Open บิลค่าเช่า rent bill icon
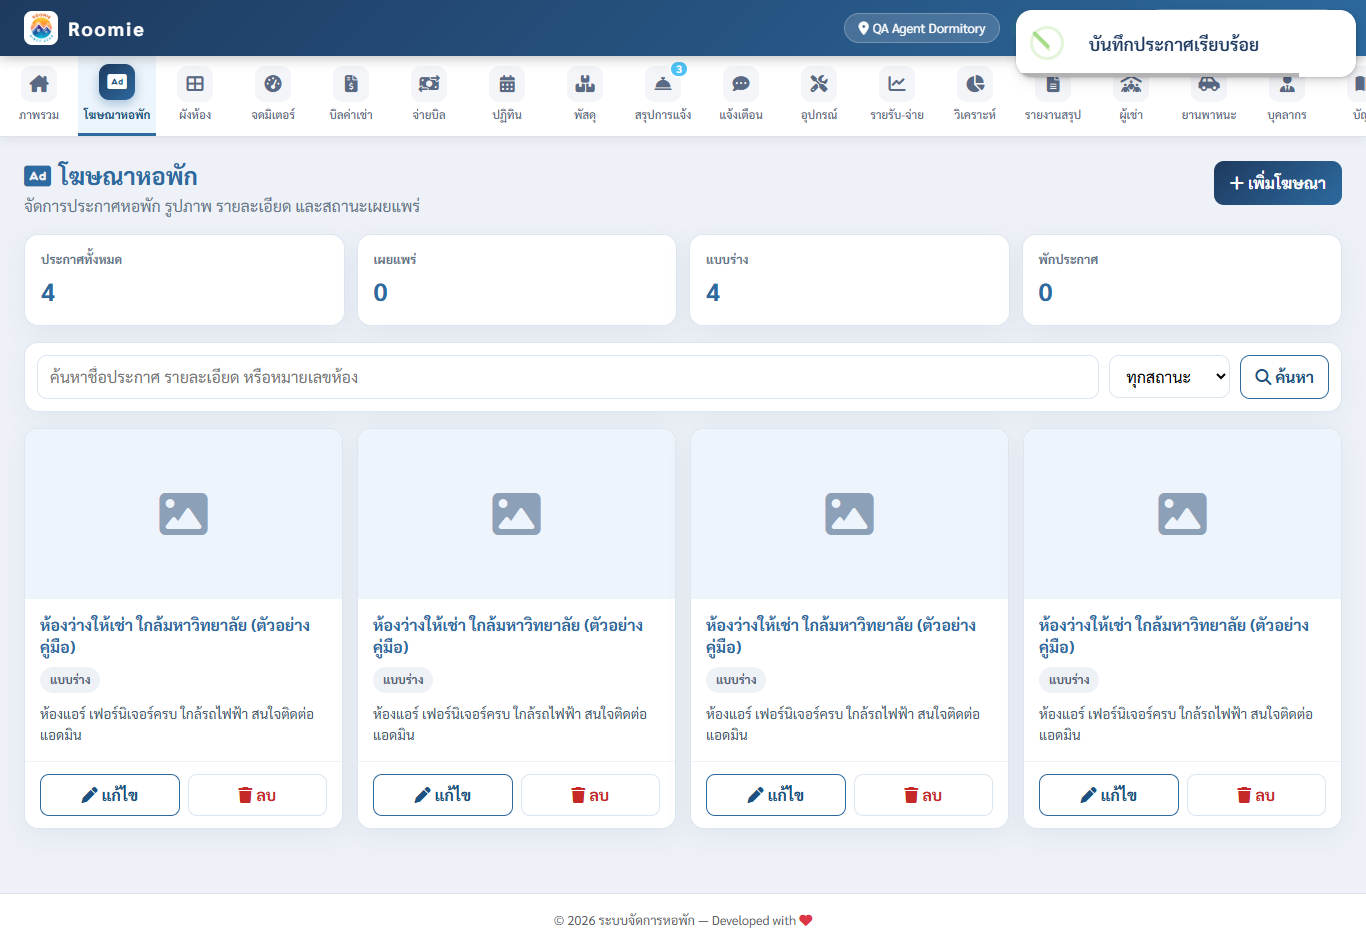Image resolution: width=1366 pixels, height=945 pixels. (351, 84)
